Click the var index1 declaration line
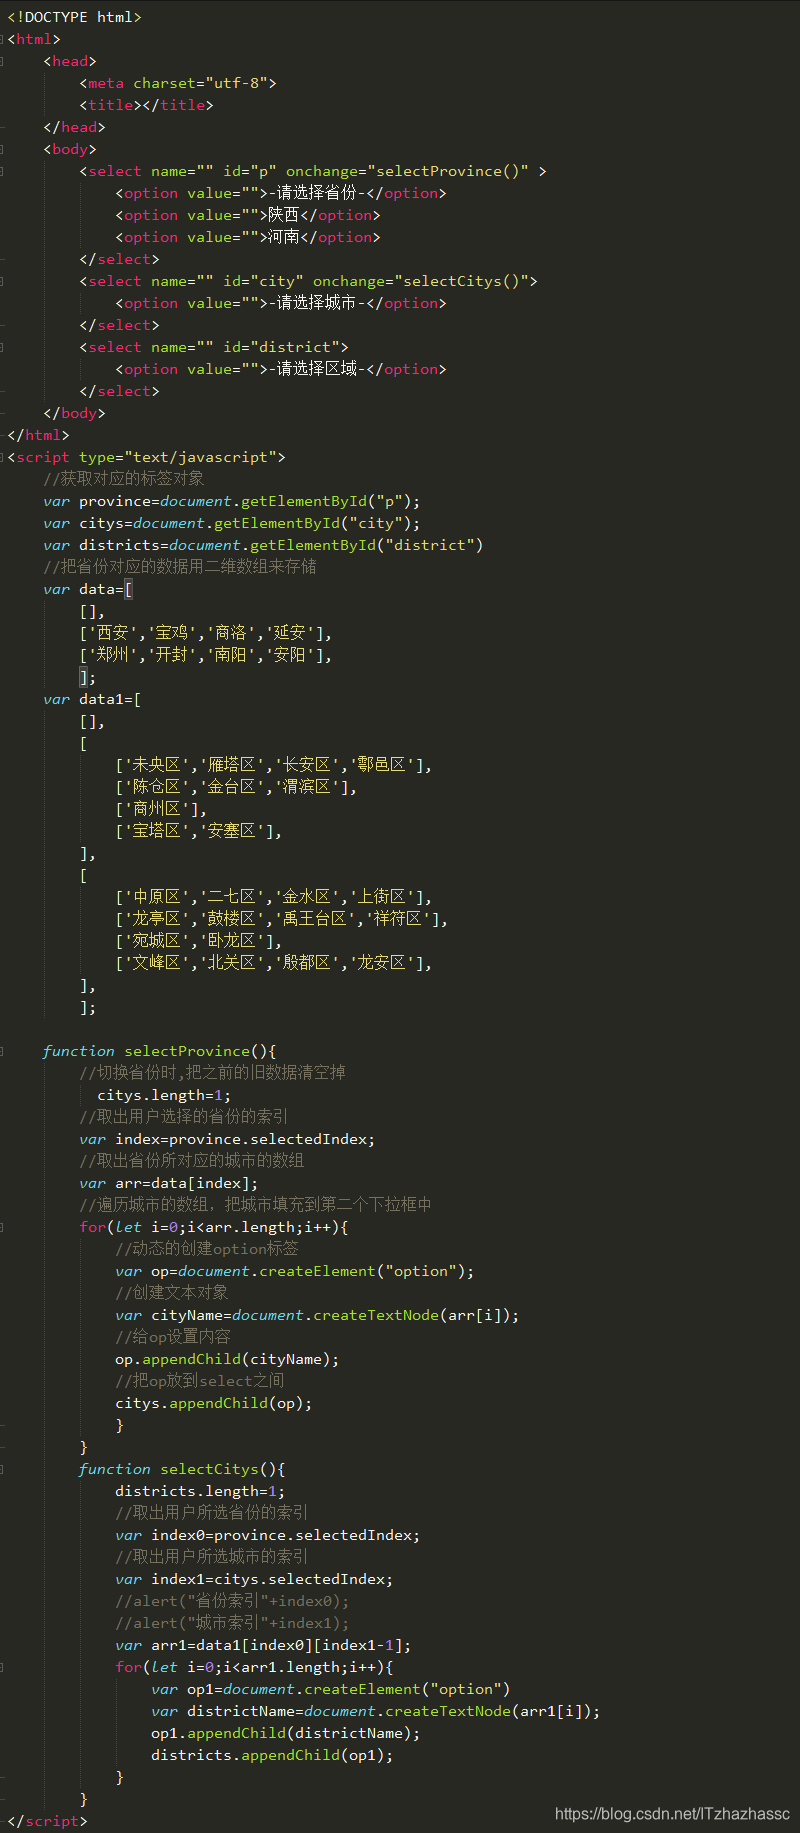The height and width of the screenshot is (1833, 800). [254, 1579]
